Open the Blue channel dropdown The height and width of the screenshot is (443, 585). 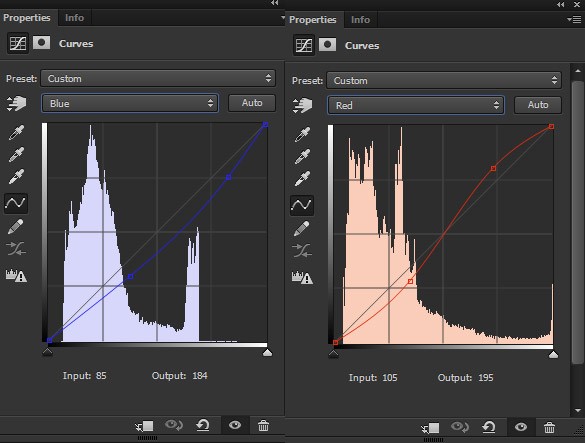pos(130,103)
